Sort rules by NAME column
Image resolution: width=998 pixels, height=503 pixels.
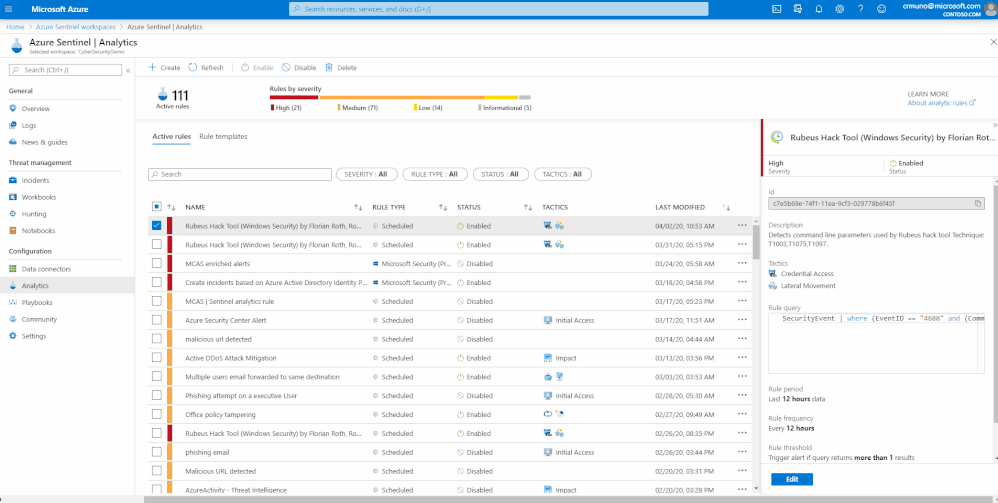(358, 208)
